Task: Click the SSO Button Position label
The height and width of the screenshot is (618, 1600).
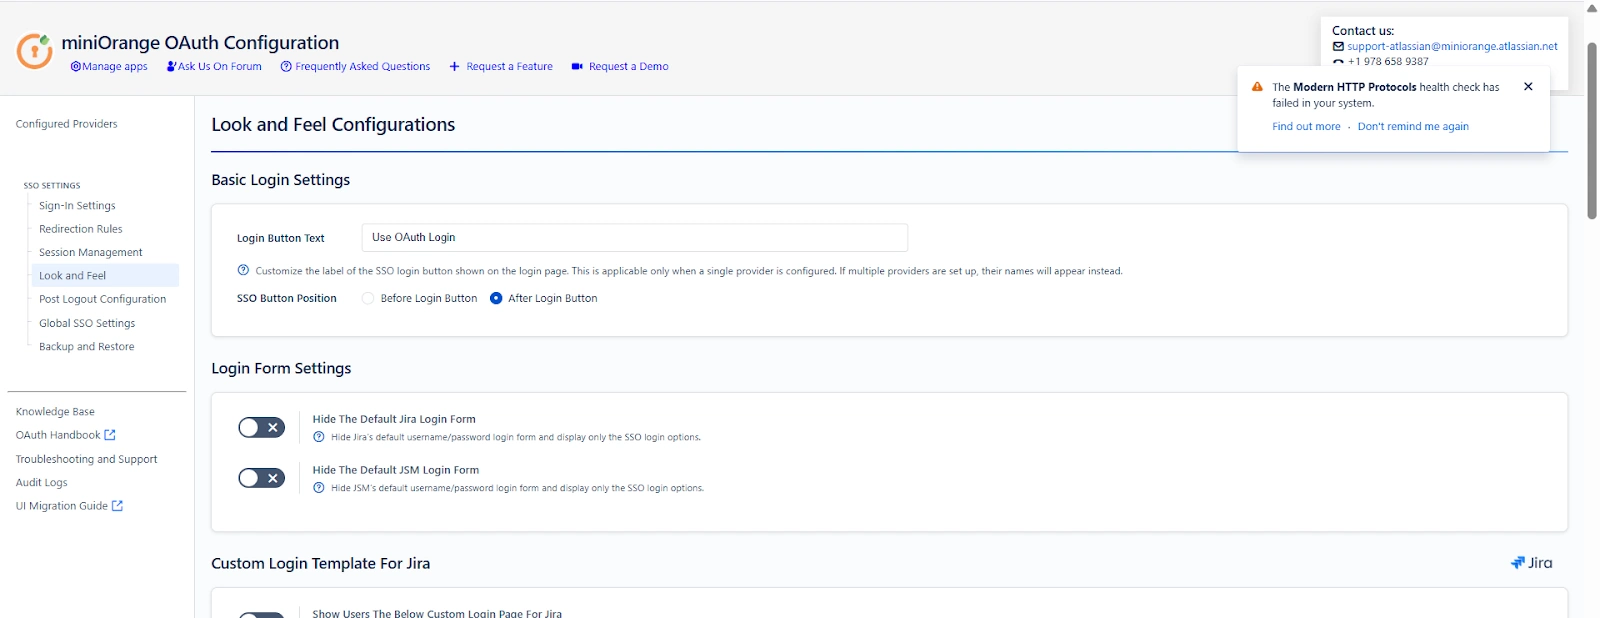Action: tap(287, 299)
